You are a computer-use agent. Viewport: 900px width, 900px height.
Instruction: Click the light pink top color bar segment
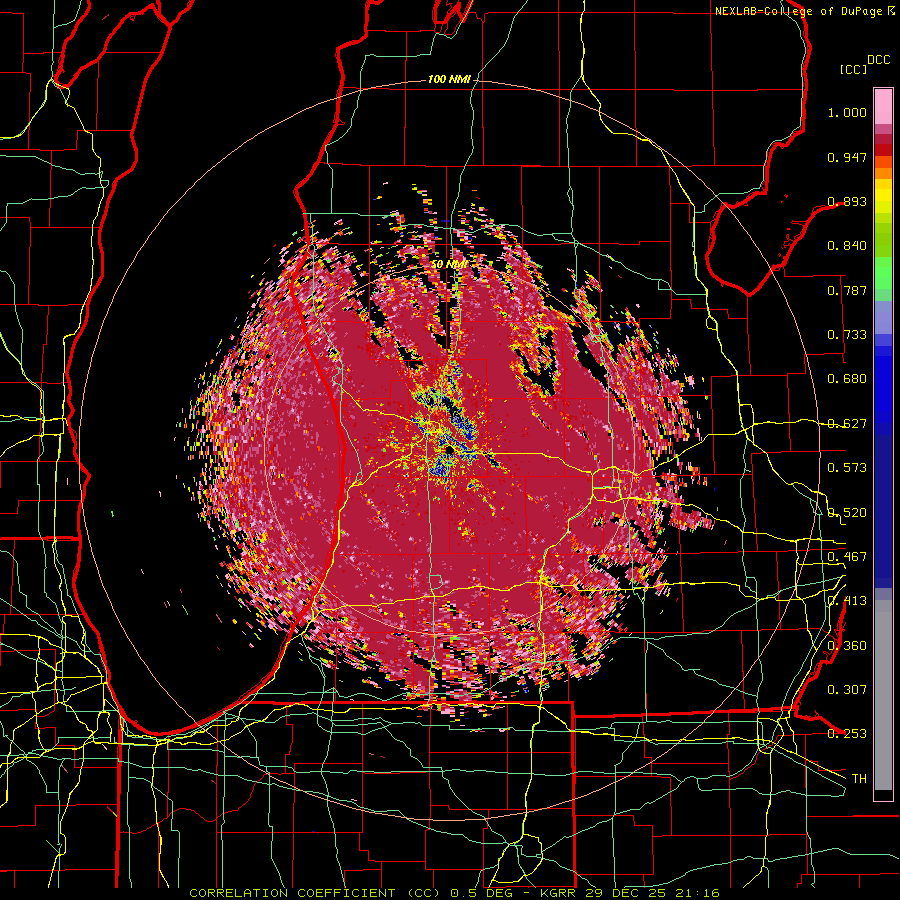pos(883,107)
